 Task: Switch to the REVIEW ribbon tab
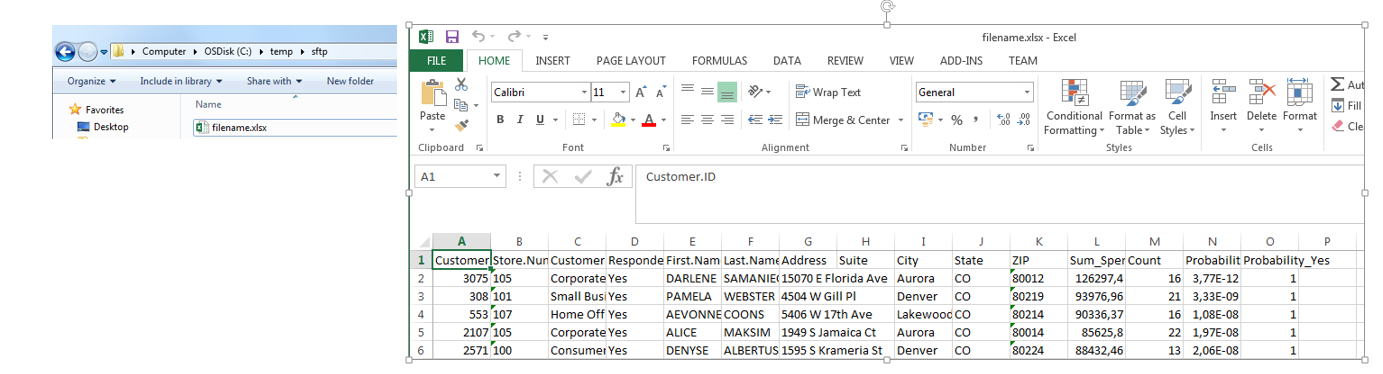click(x=845, y=61)
